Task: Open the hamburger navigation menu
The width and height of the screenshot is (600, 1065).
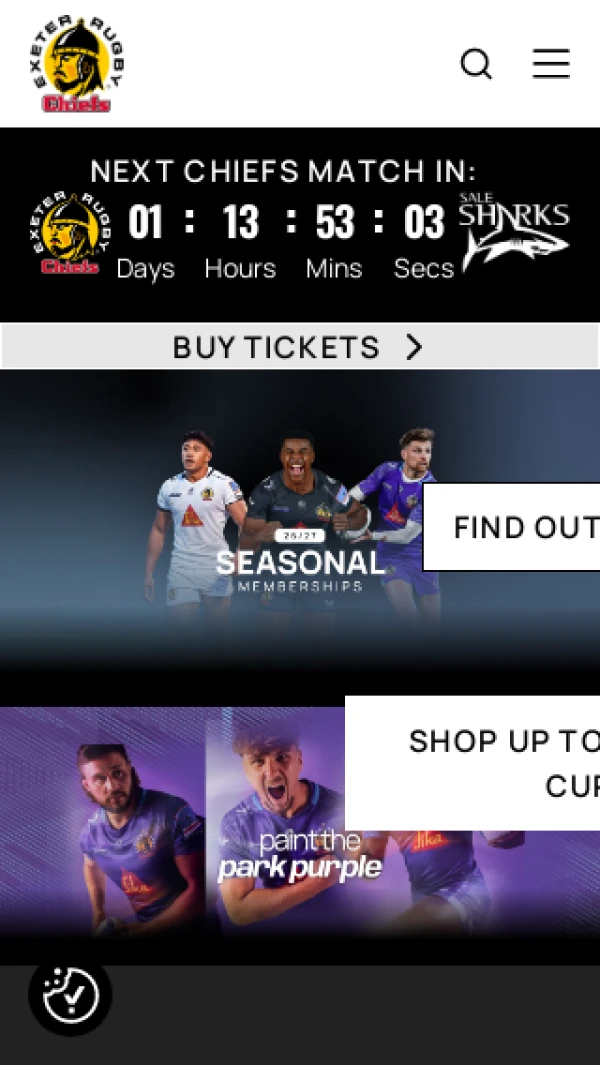Action: point(550,64)
